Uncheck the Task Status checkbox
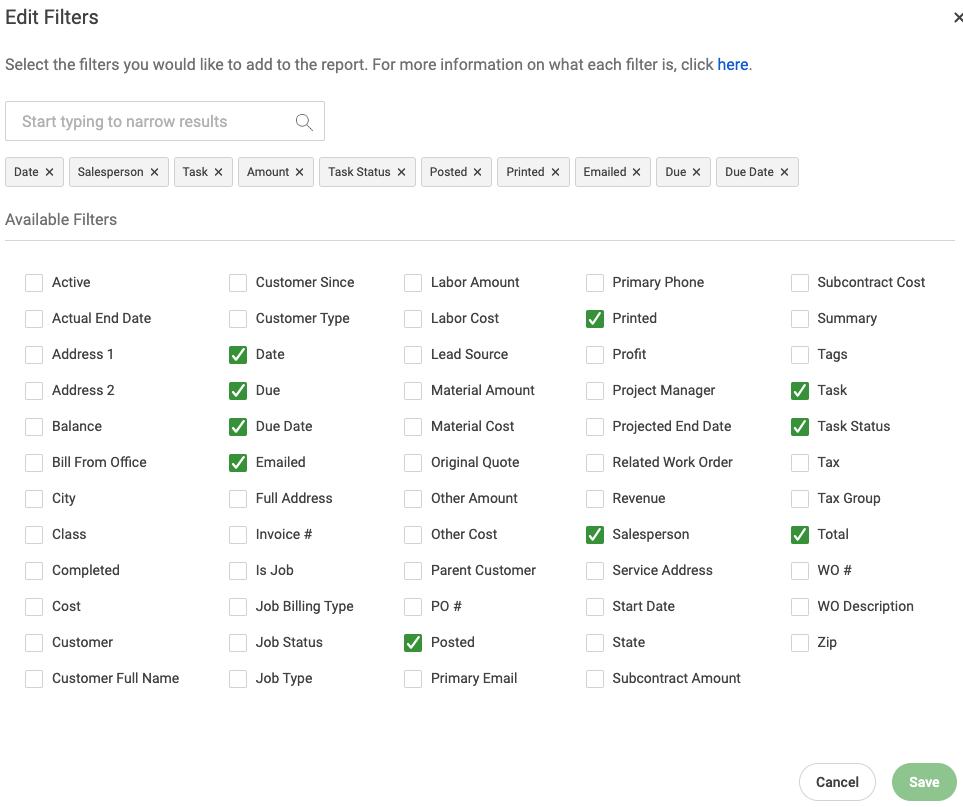This screenshot has width=963, height=807. click(x=800, y=427)
